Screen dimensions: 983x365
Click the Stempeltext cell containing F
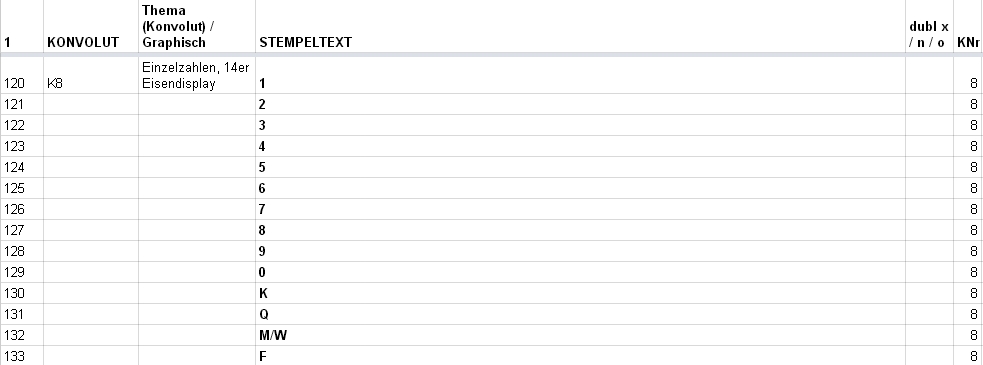coord(580,356)
